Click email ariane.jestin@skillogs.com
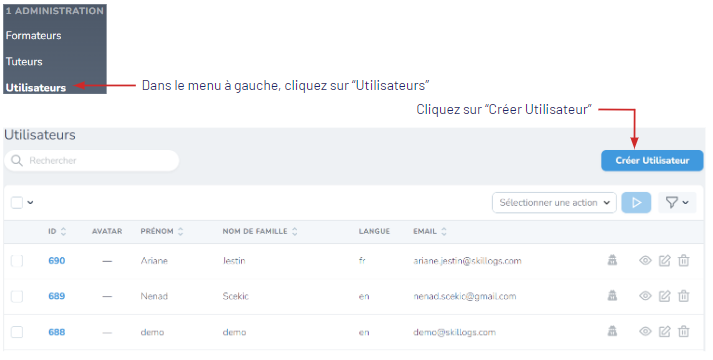713x360 pixels. (467, 261)
